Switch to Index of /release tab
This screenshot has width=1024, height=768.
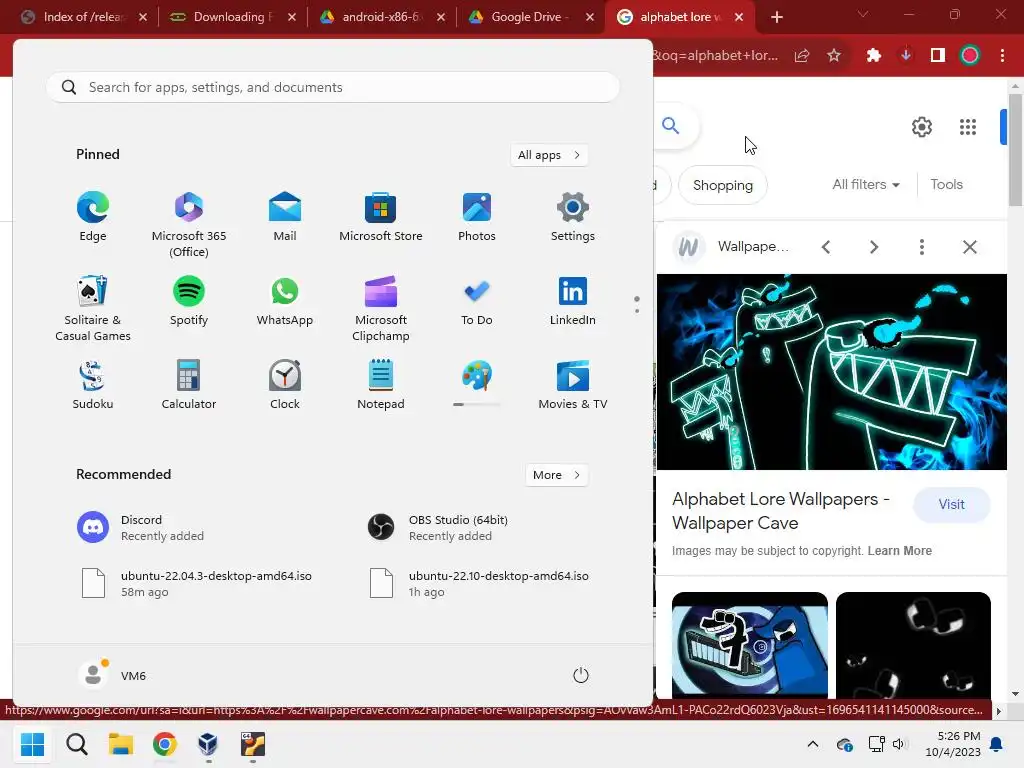point(82,17)
